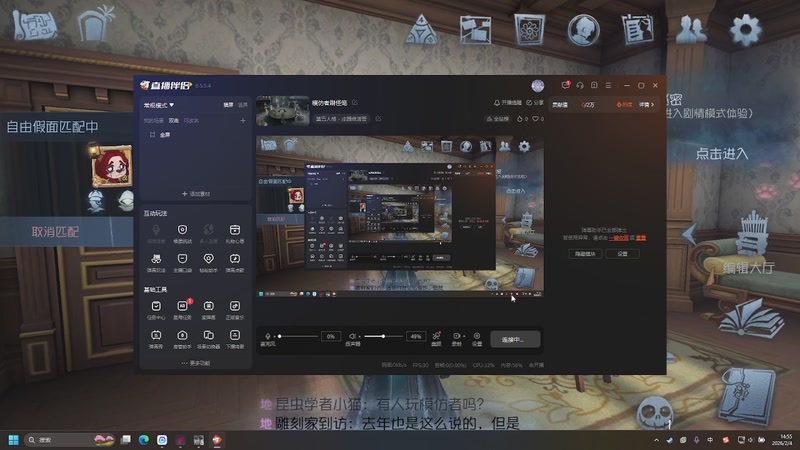Image resolution: width=800 pixels, height=450 pixels.
Task: Click the headset customer service icon
Action: point(580,85)
